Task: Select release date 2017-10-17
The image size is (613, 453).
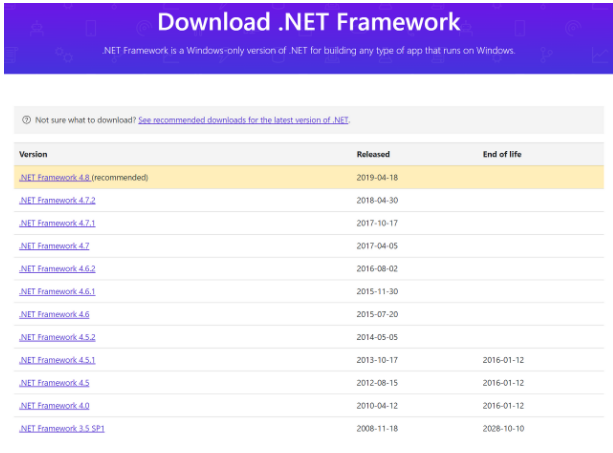Action: pyautogui.click(x=377, y=223)
